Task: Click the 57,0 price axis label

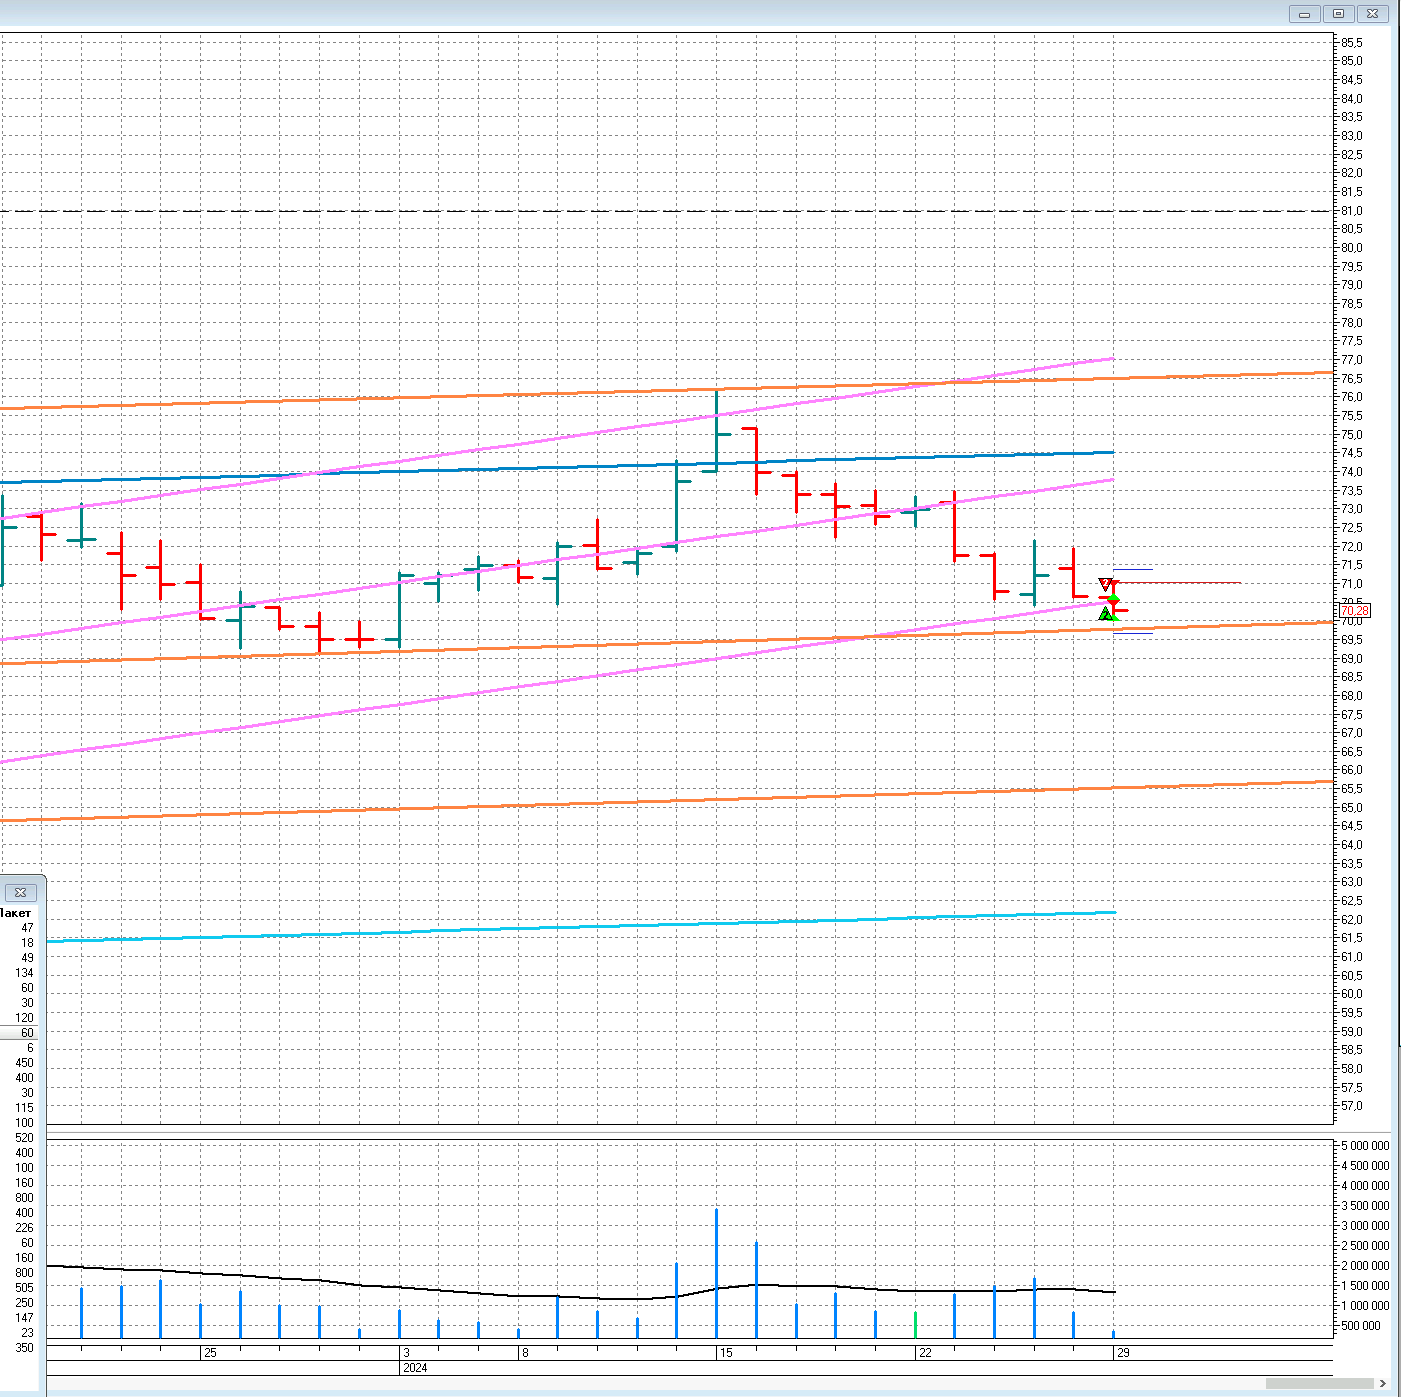Action: (1352, 1106)
